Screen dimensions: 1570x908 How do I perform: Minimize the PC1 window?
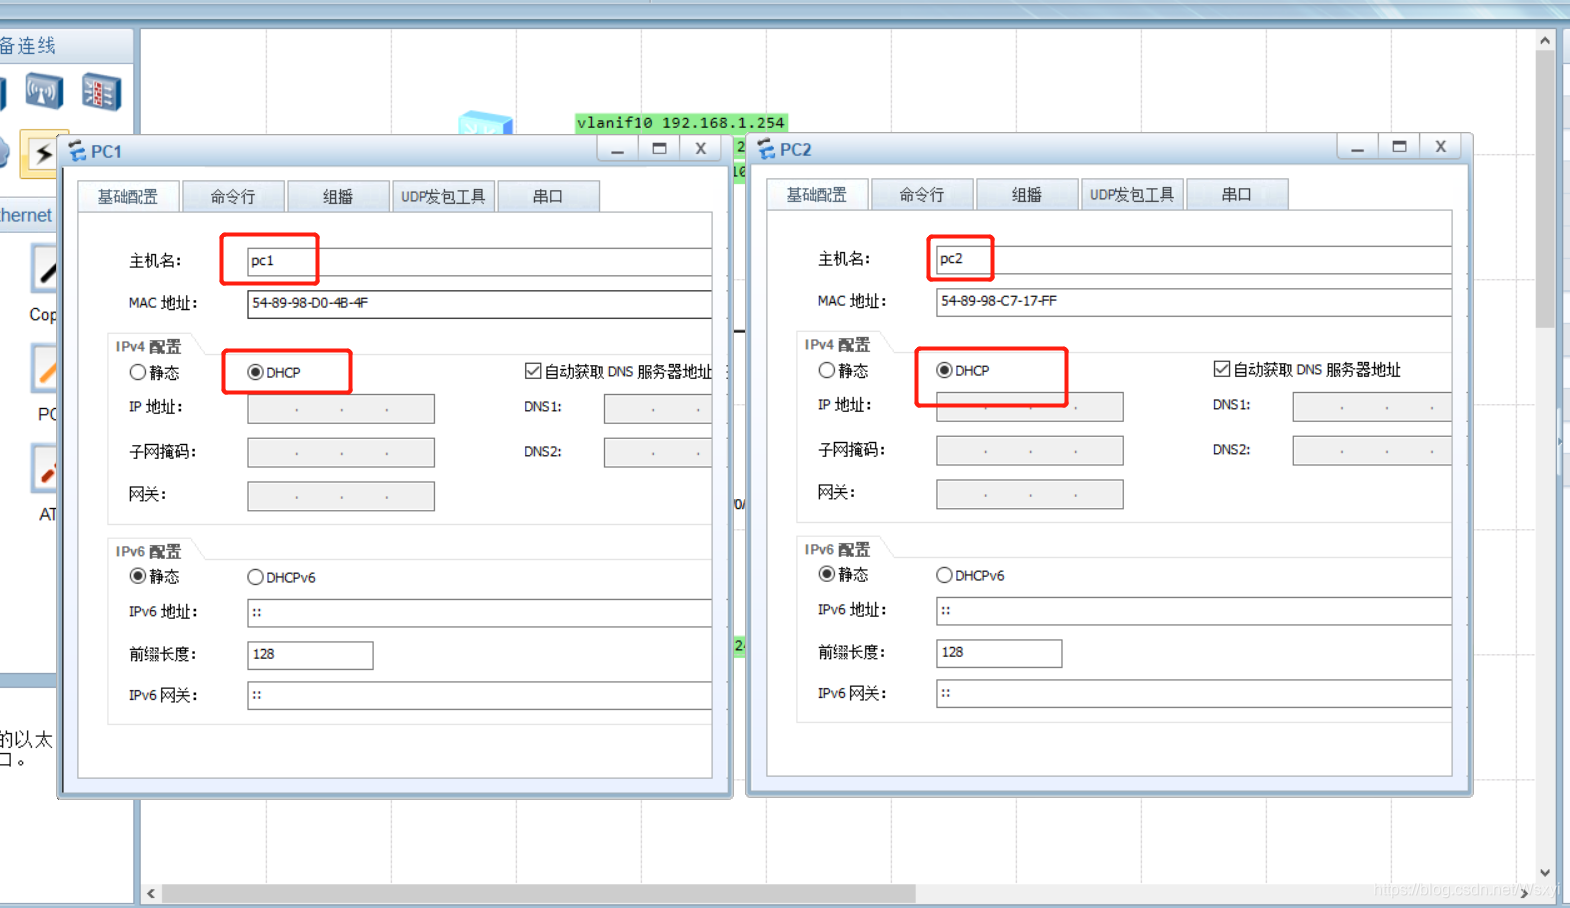(x=617, y=149)
